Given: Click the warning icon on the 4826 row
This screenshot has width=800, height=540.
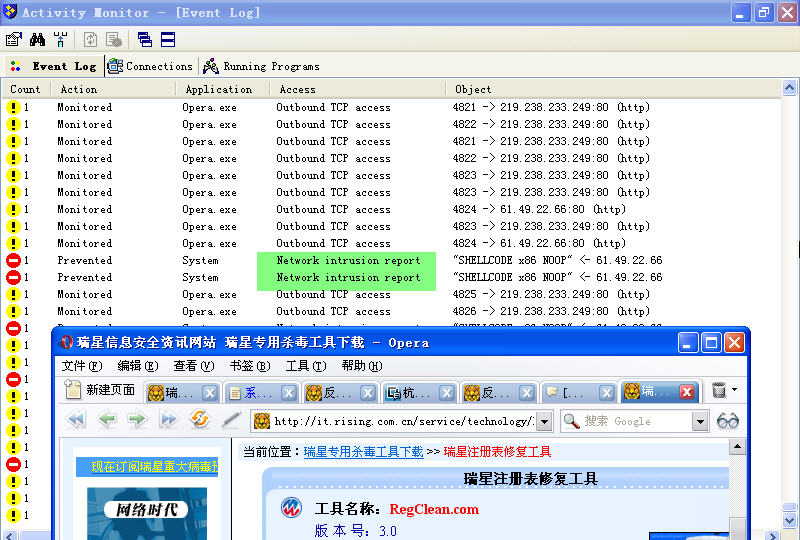Looking at the screenshot, I should tap(13, 311).
